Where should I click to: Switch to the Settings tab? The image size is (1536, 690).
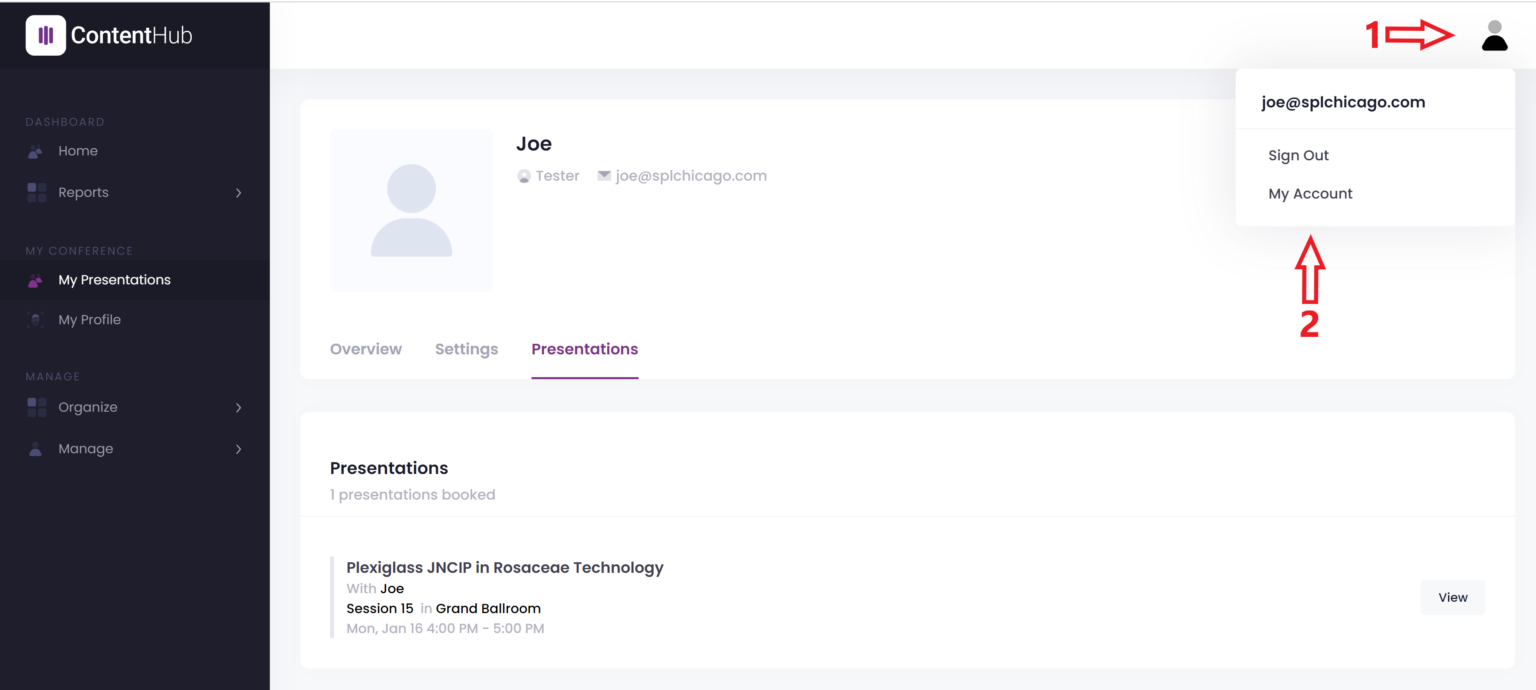click(x=466, y=349)
